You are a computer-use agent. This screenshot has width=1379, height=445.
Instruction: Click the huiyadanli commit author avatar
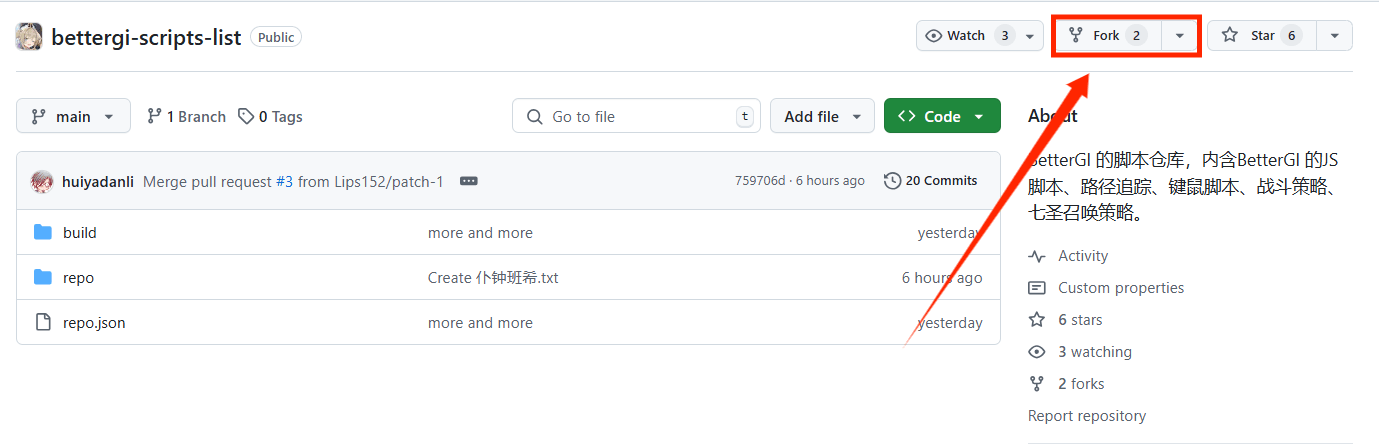[x=42, y=181]
